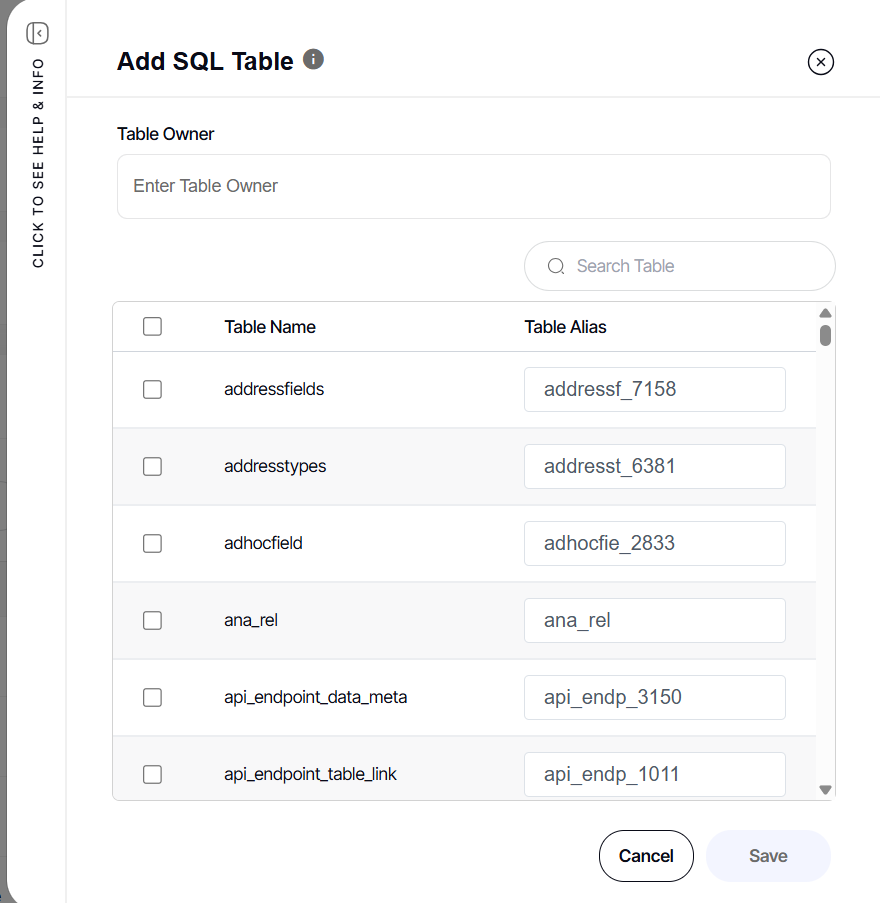The width and height of the screenshot is (880, 903).
Task: Enable the adhocfield table checkbox
Action: coord(152,543)
